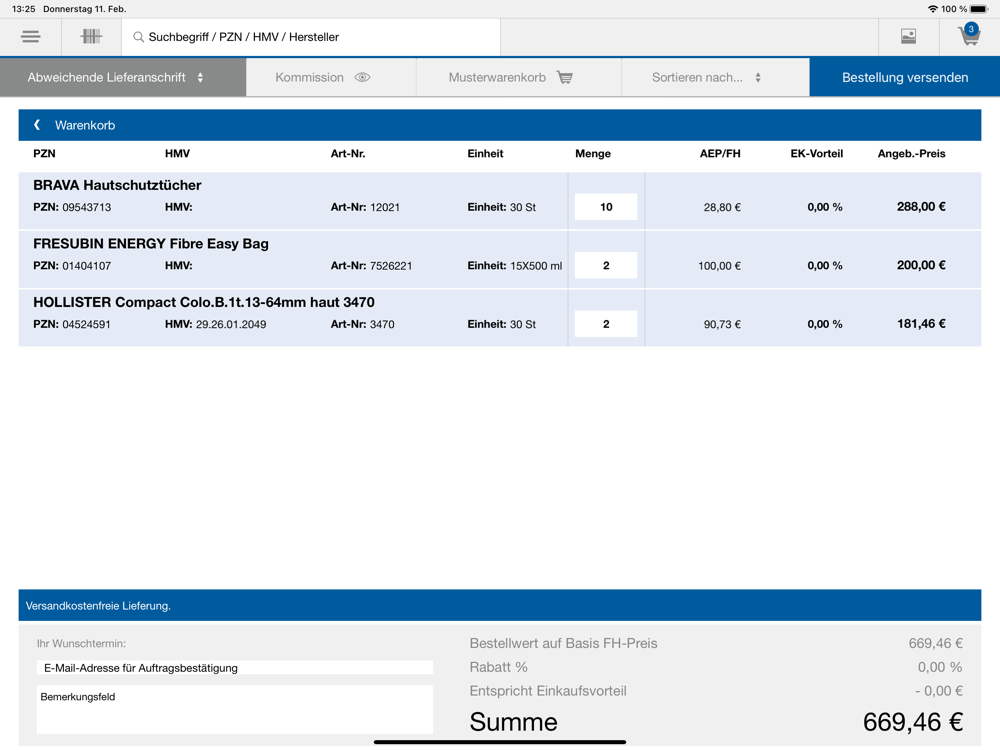Click the search magnifier icon
Image resolution: width=1000 pixels, height=750 pixels.
138,37
